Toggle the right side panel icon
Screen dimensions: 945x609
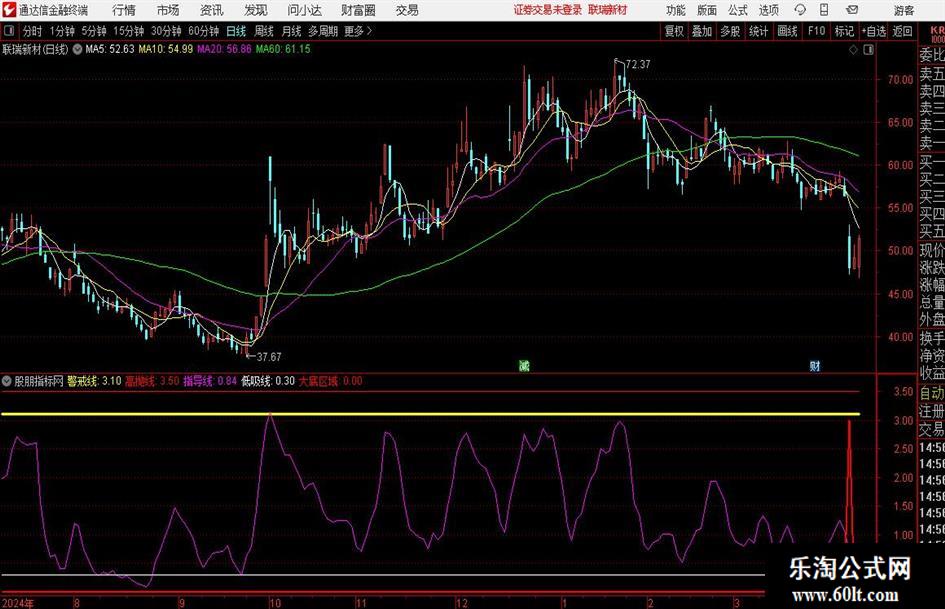[x=868, y=50]
